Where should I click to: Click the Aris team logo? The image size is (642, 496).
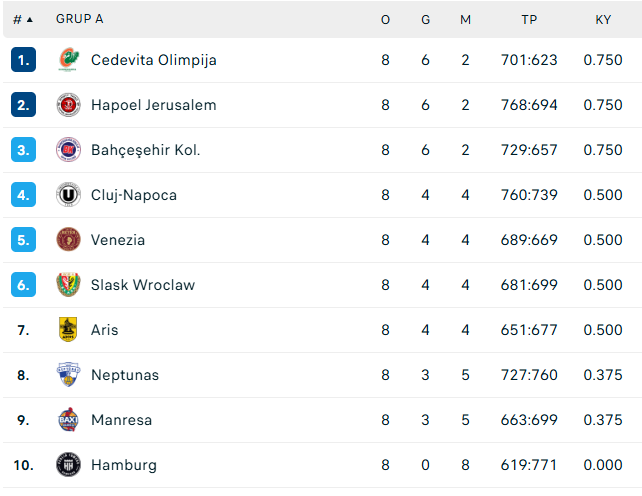68,330
